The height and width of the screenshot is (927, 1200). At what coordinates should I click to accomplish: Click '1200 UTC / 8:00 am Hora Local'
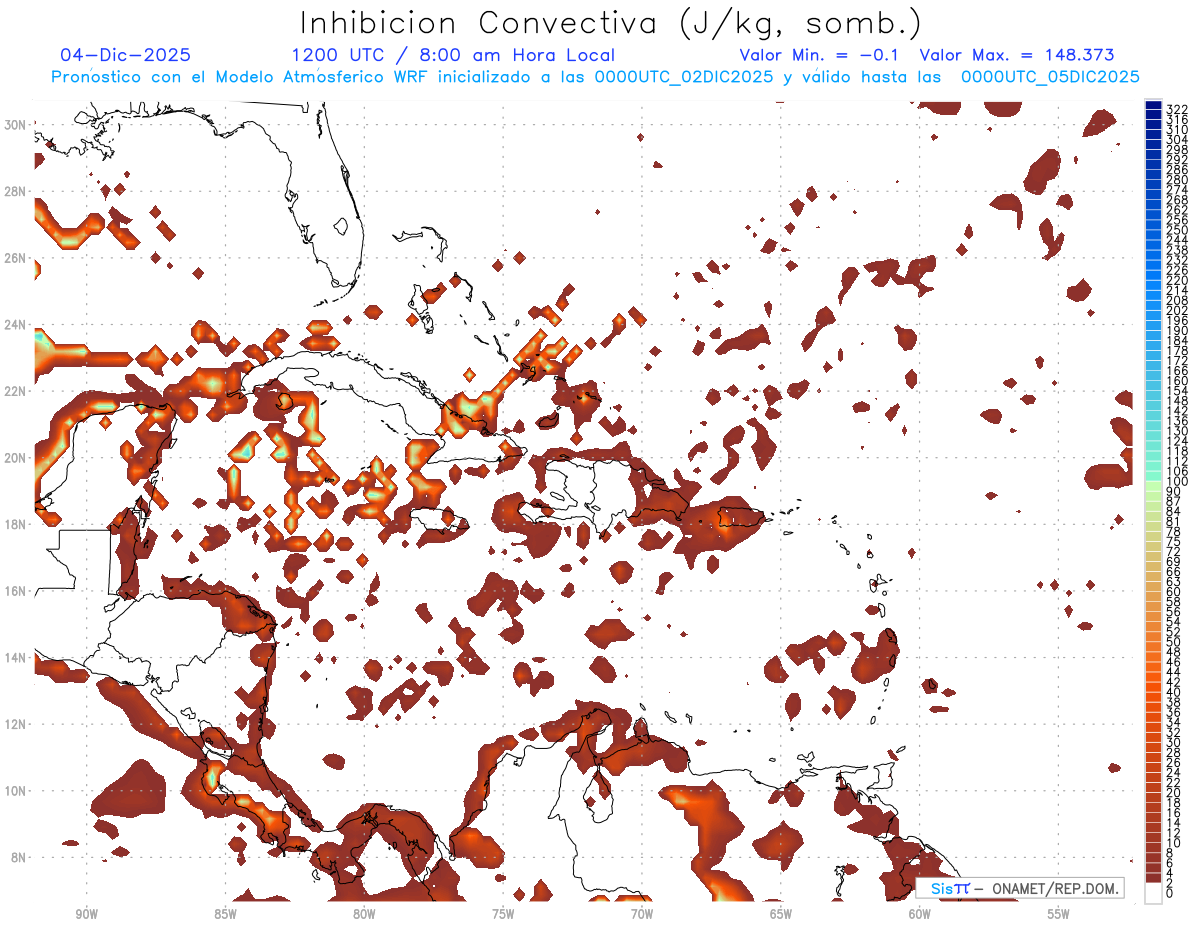point(453,55)
